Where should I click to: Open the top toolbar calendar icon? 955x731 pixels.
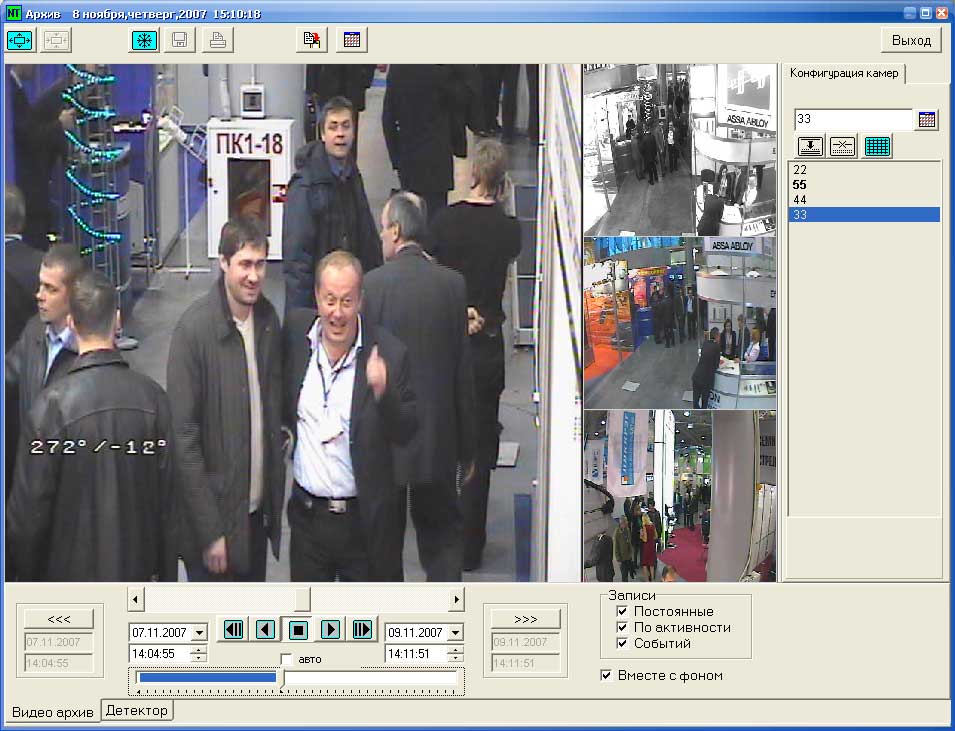pyautogui.click(x=352, y=40)
